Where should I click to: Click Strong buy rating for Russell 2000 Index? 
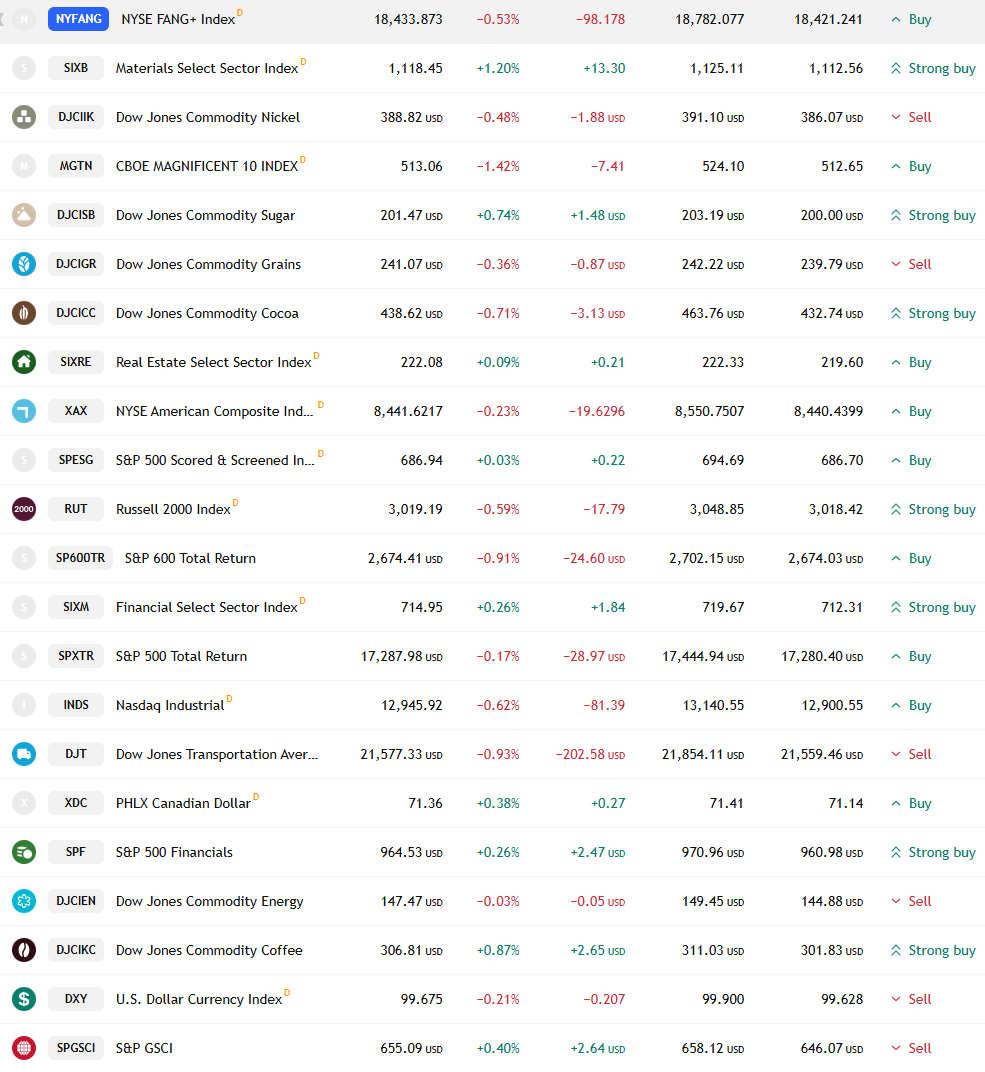click(x=933, y=509)
